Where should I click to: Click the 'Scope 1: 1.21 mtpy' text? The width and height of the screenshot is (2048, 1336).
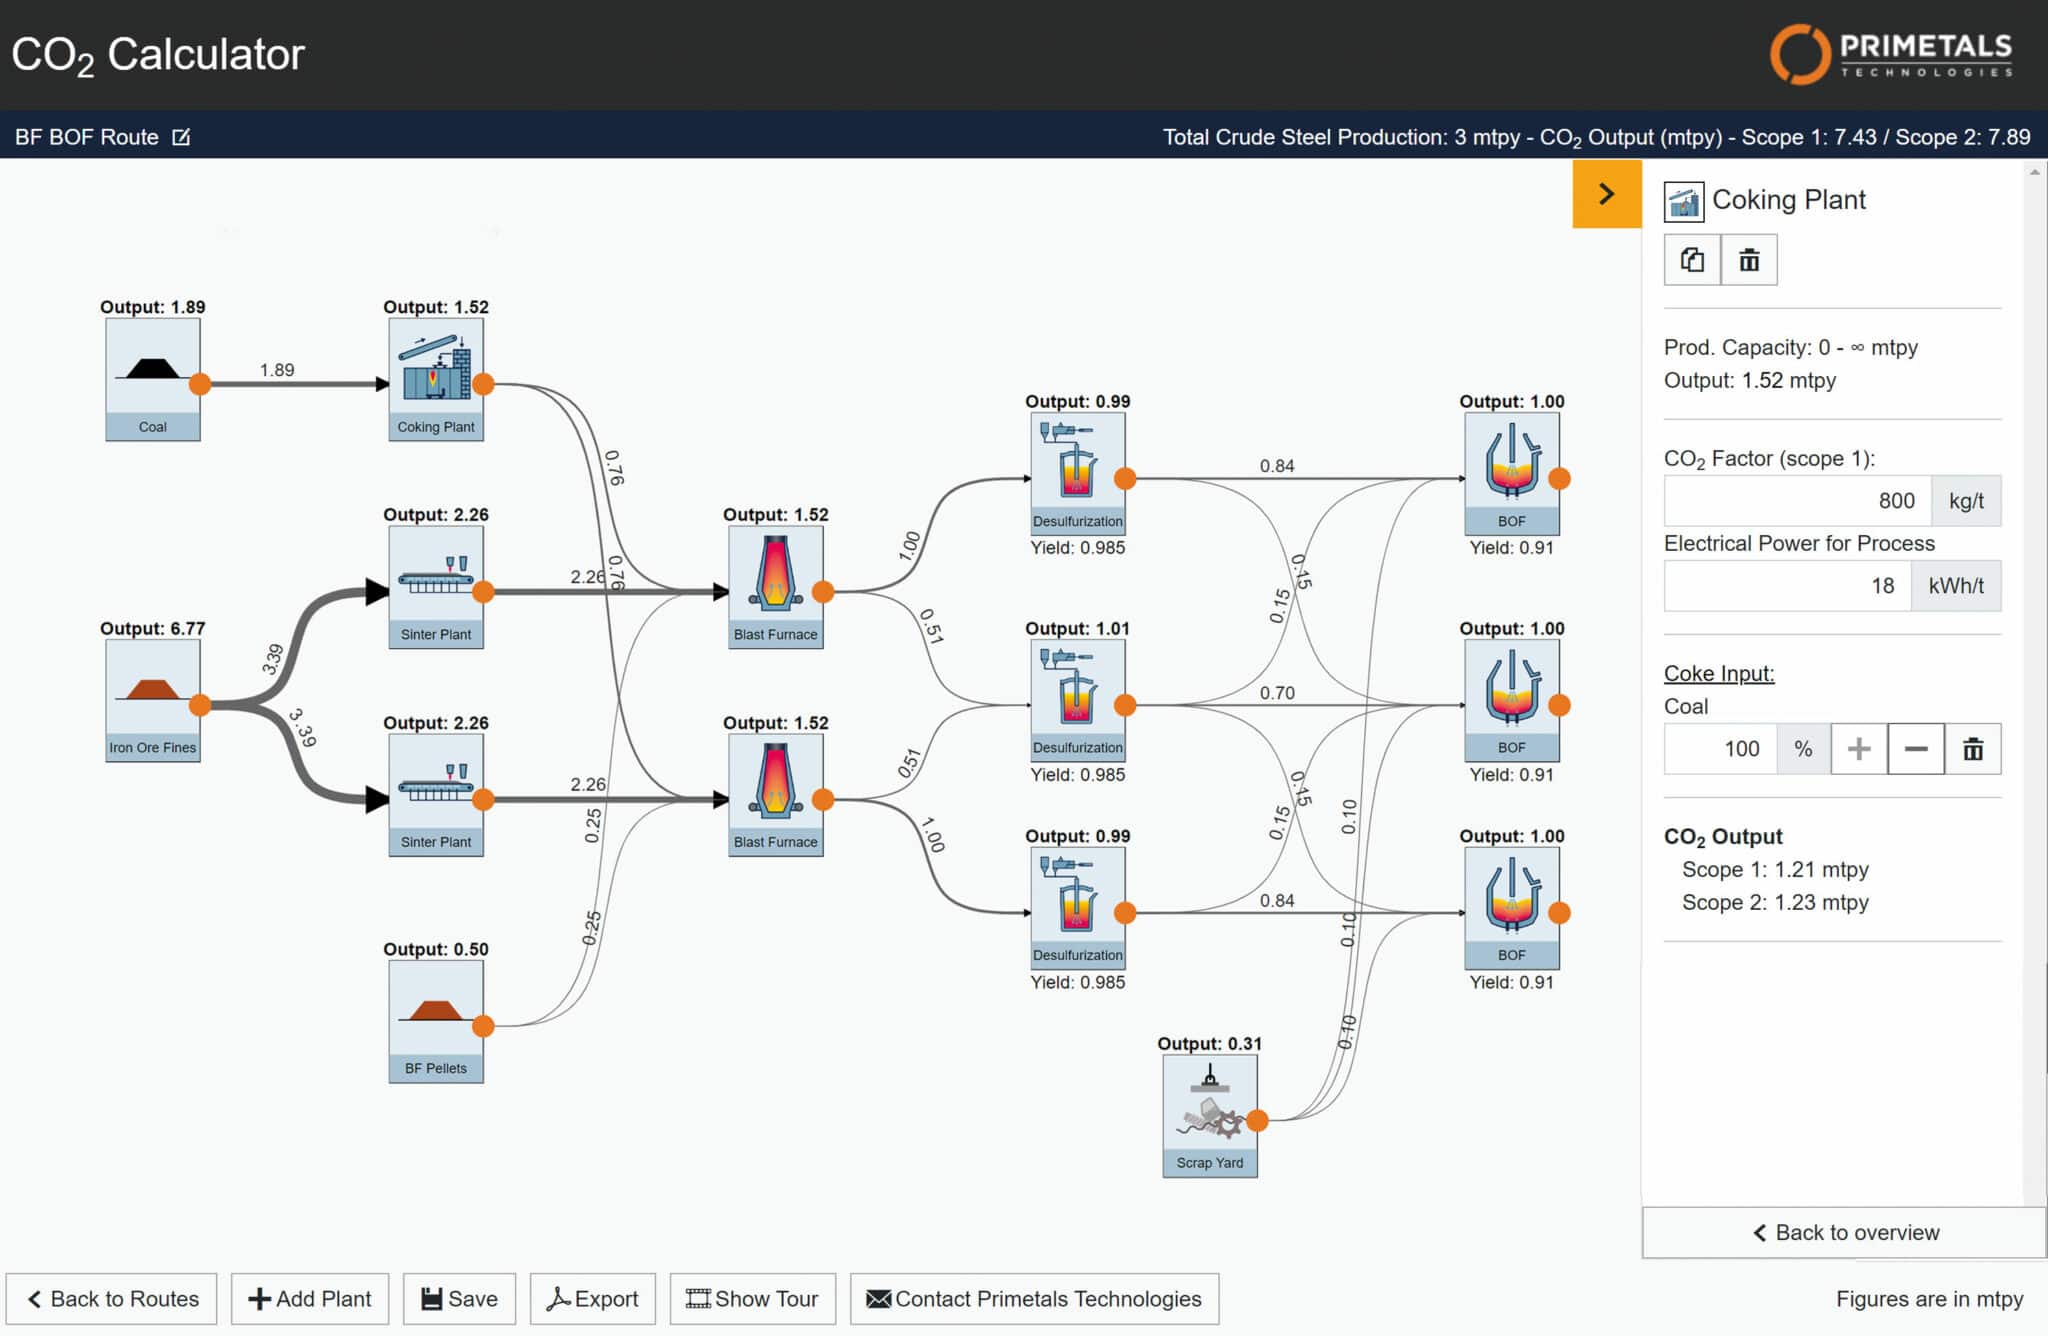click(x=1775, y=869)
